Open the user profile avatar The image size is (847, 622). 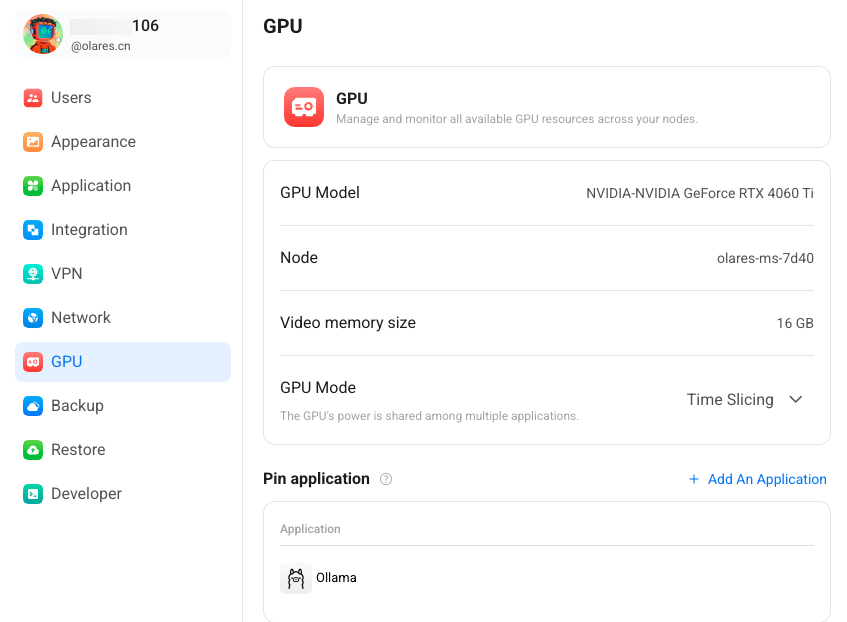(x=43, y=34)
